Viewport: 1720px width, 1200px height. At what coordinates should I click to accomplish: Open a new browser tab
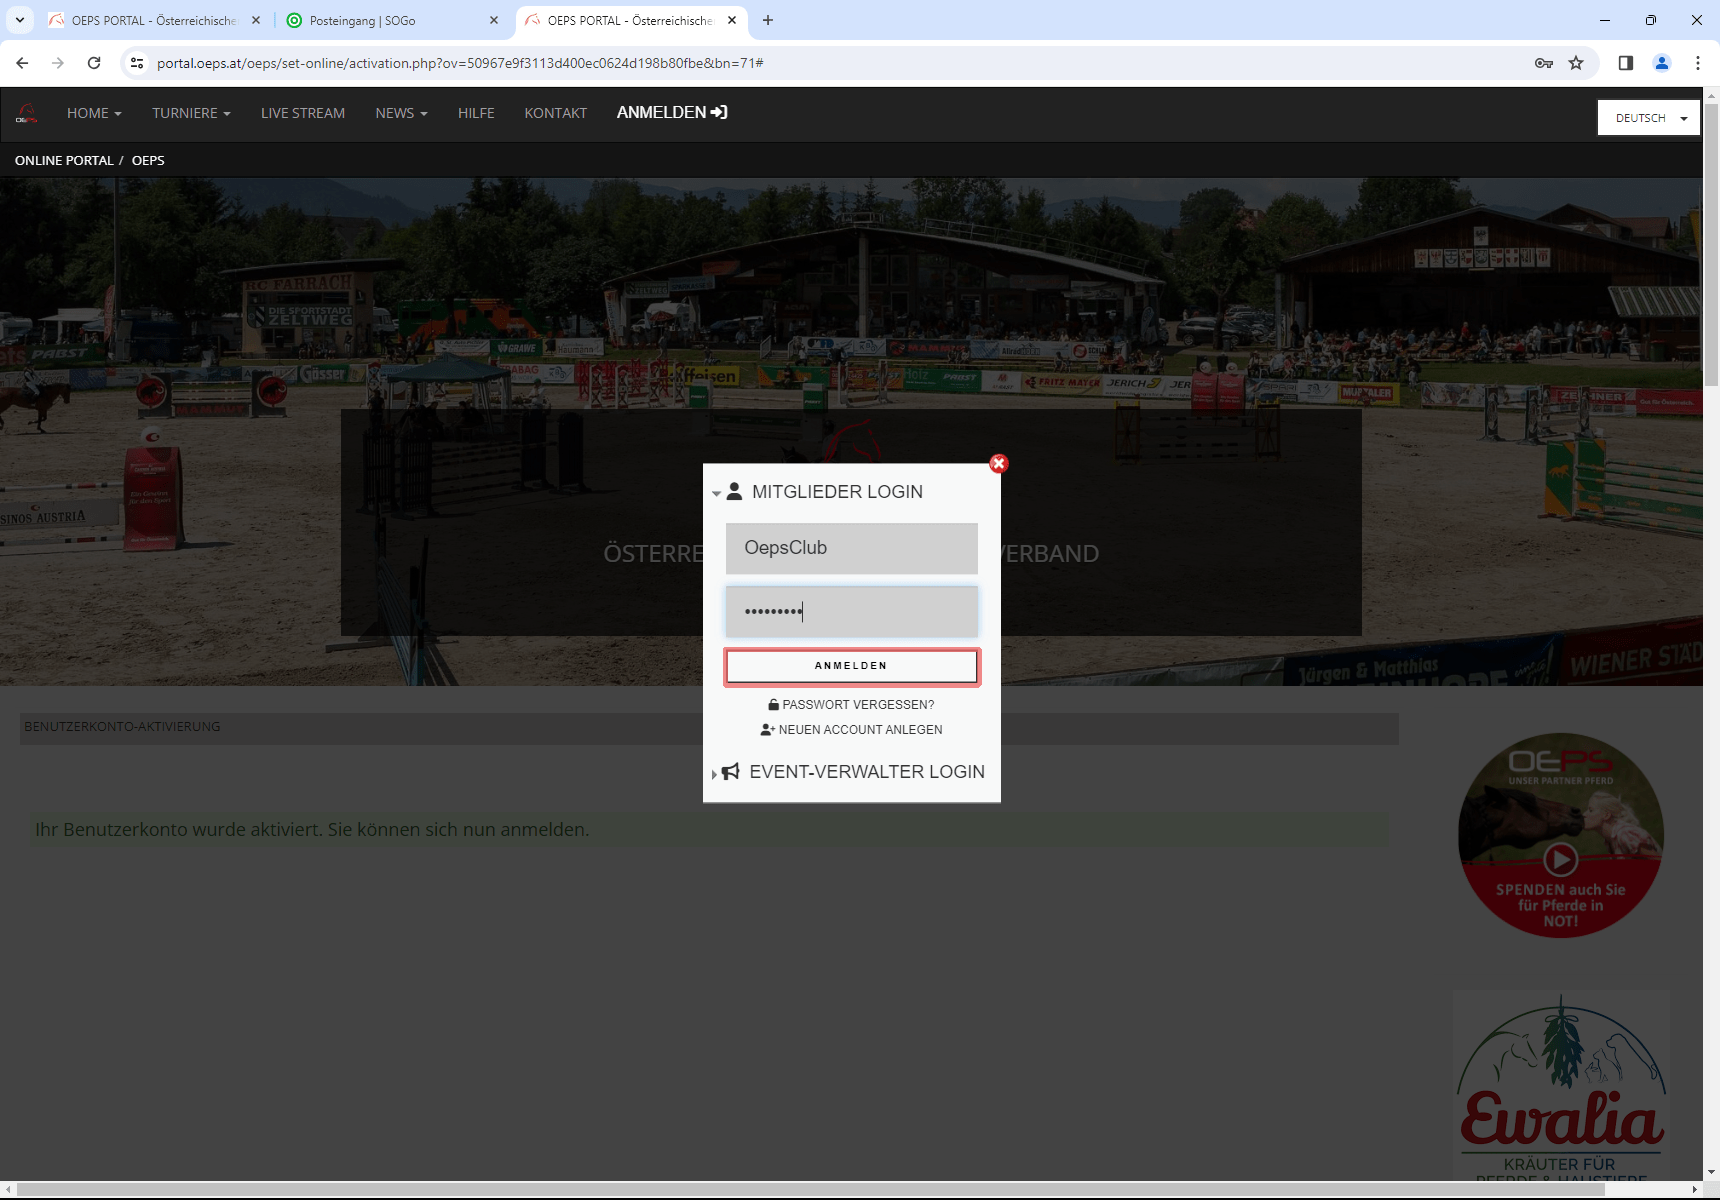pos(768,20)
